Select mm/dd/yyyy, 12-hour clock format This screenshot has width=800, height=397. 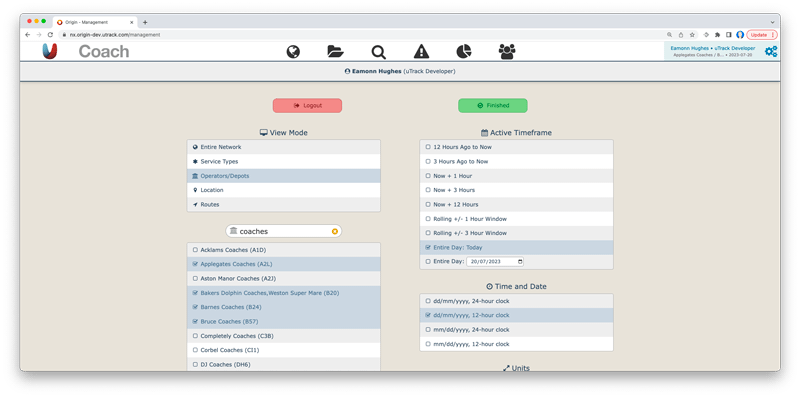coord(516,344)
